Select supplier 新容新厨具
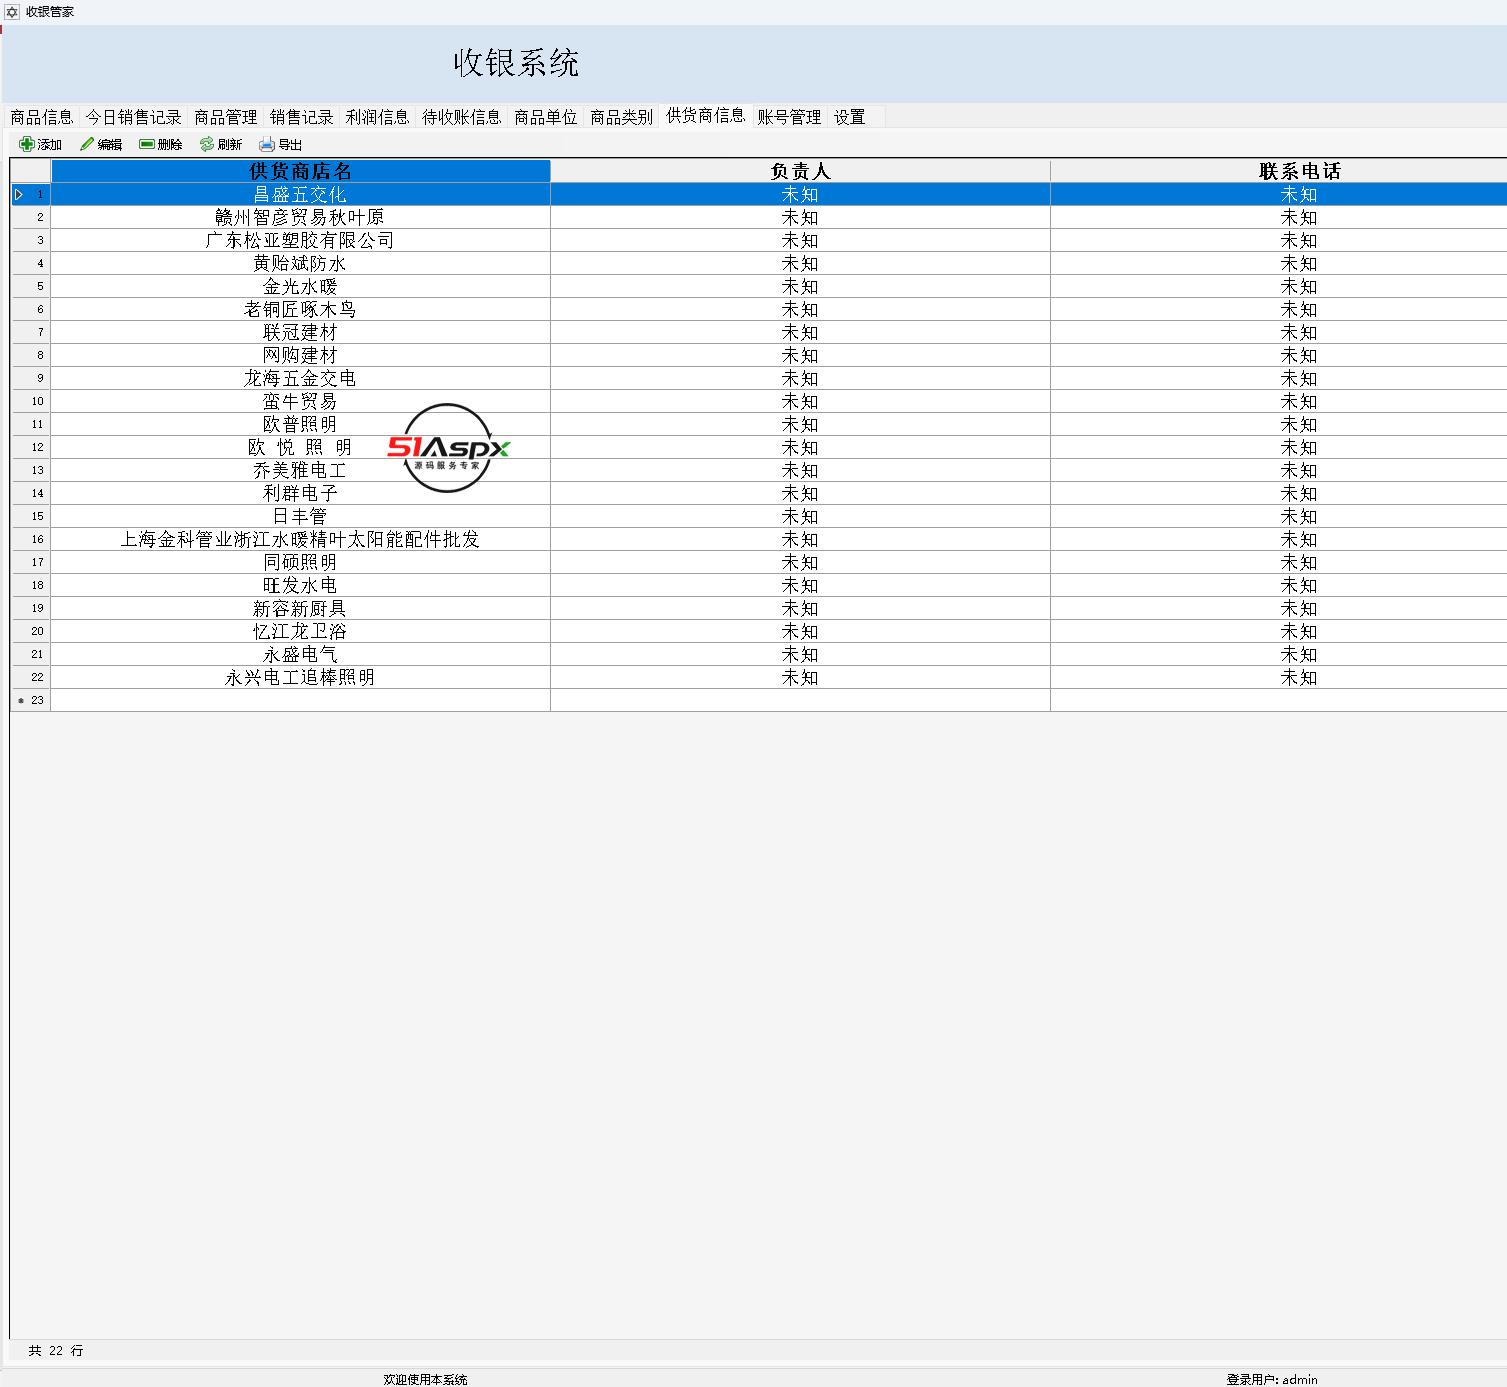The image size is (1507, 1387). click(x=300, y=608)
